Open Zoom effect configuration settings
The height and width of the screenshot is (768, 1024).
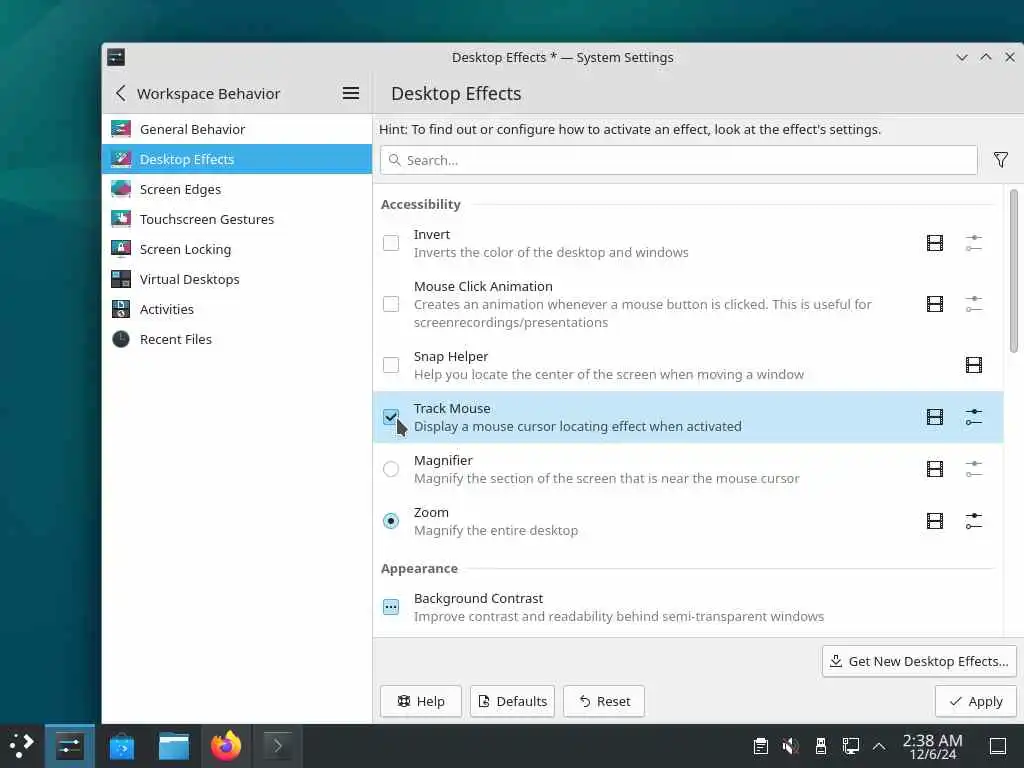(973, 520)
